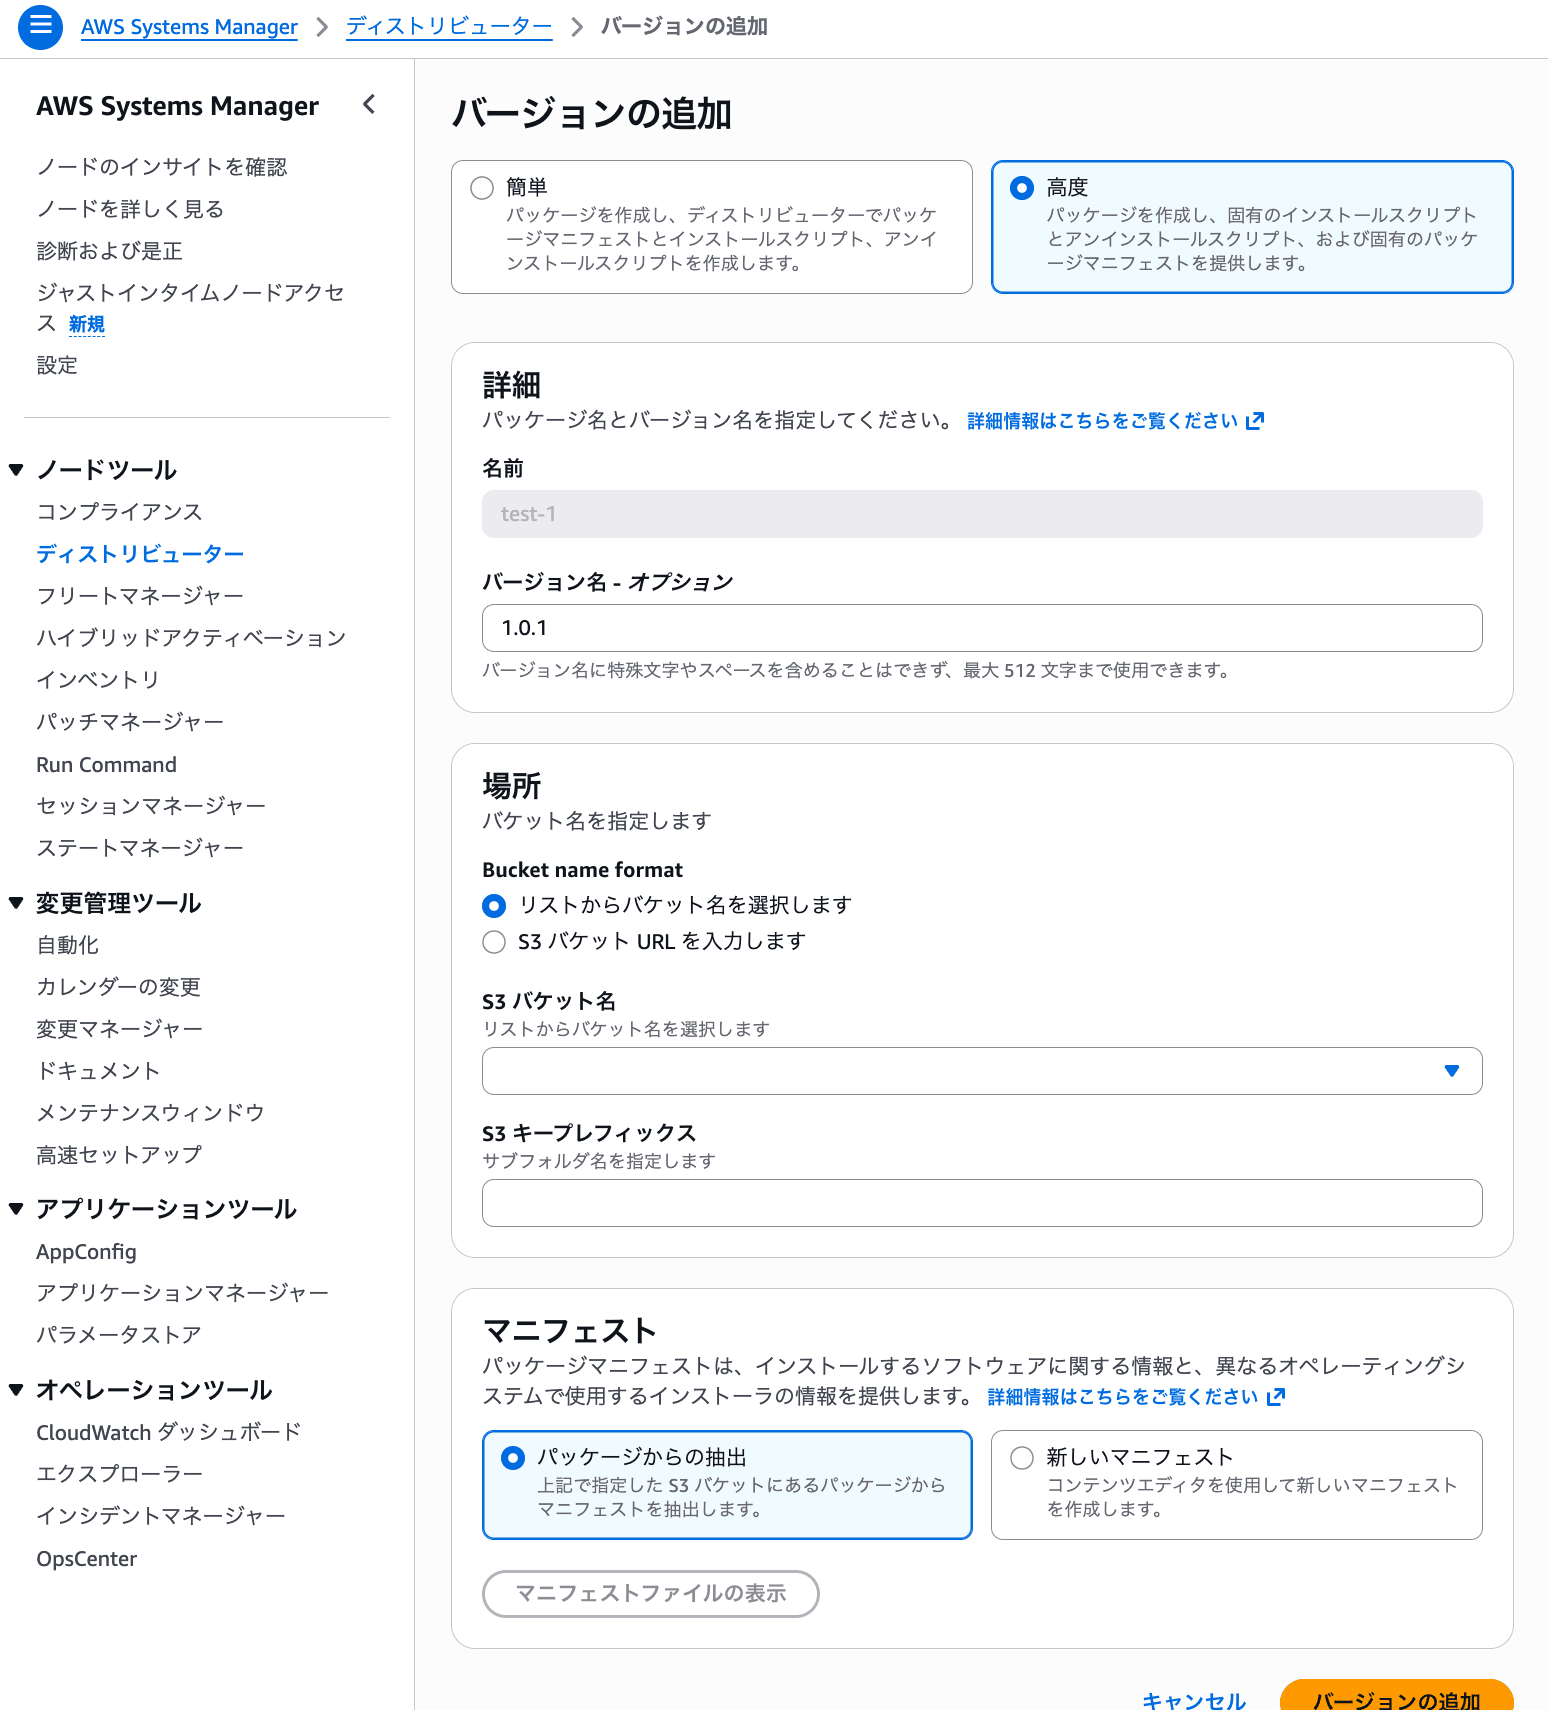Open AppConfig in sidebar
The width and height of the screenshot is (1548, 1710).
(86, 1252)
